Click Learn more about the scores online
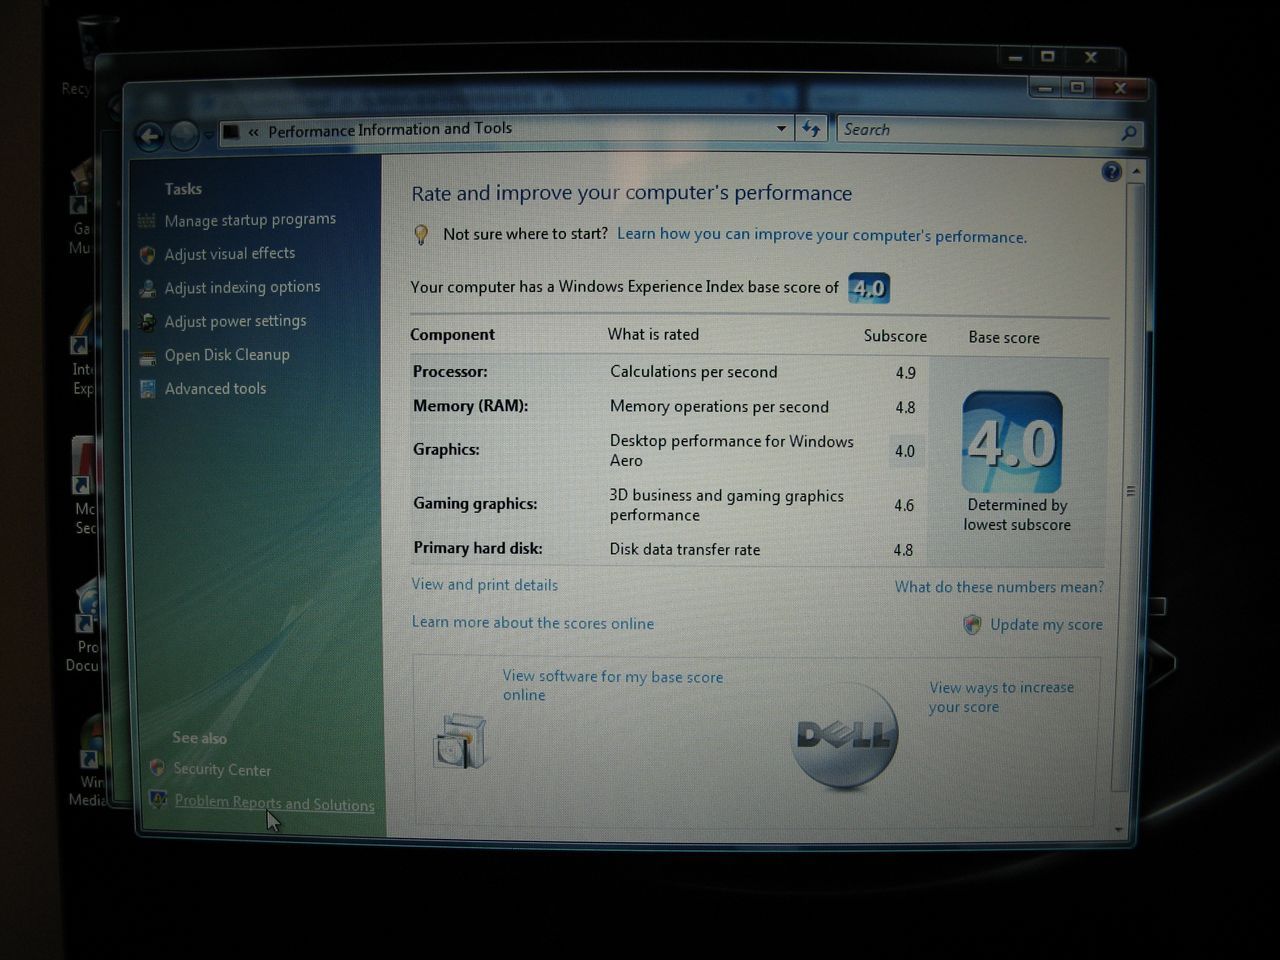Image resolution: width=1280 pixels, height=960 pixels. coord(533,623)
